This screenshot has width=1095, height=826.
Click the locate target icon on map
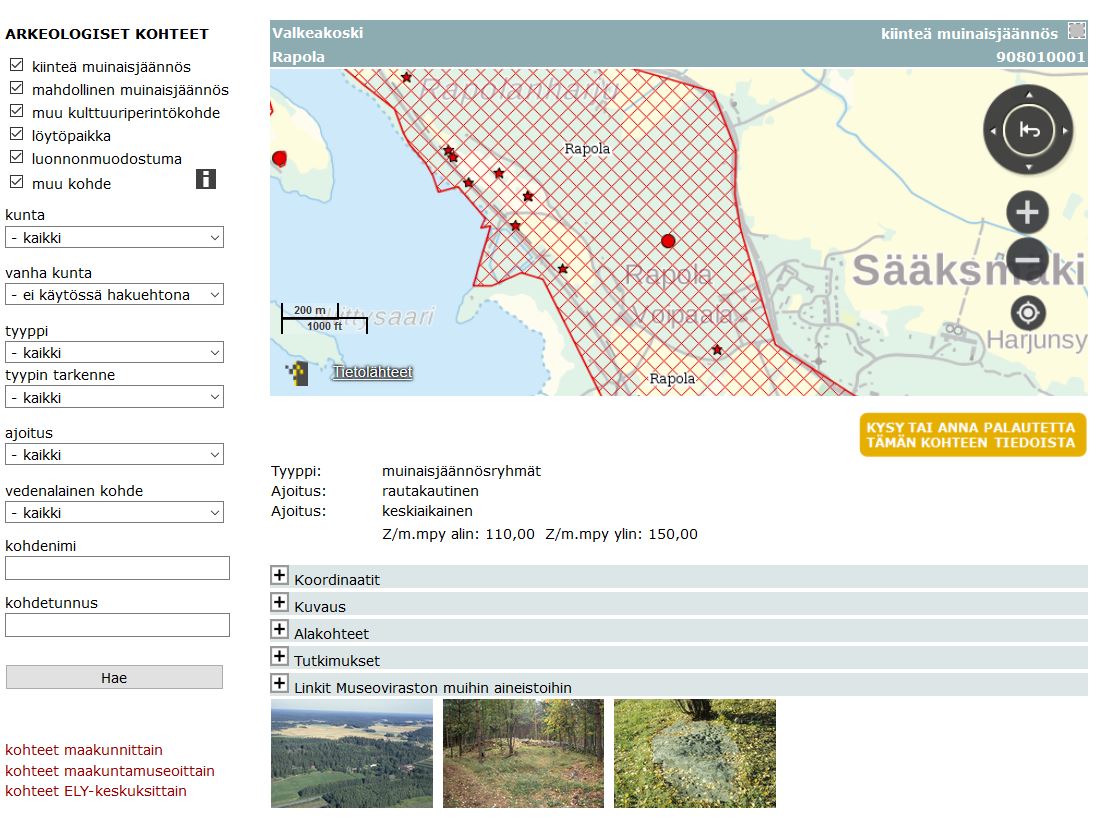1027,313
